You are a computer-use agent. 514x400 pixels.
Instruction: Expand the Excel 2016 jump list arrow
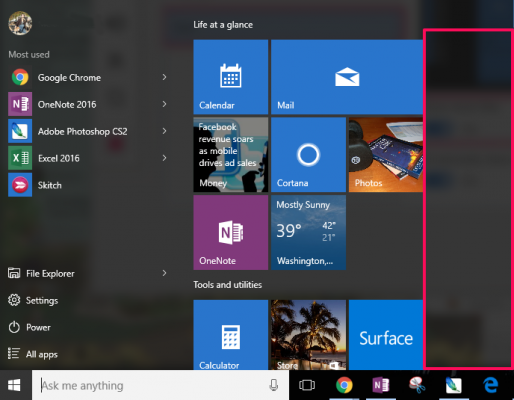[x=164, y=158]
